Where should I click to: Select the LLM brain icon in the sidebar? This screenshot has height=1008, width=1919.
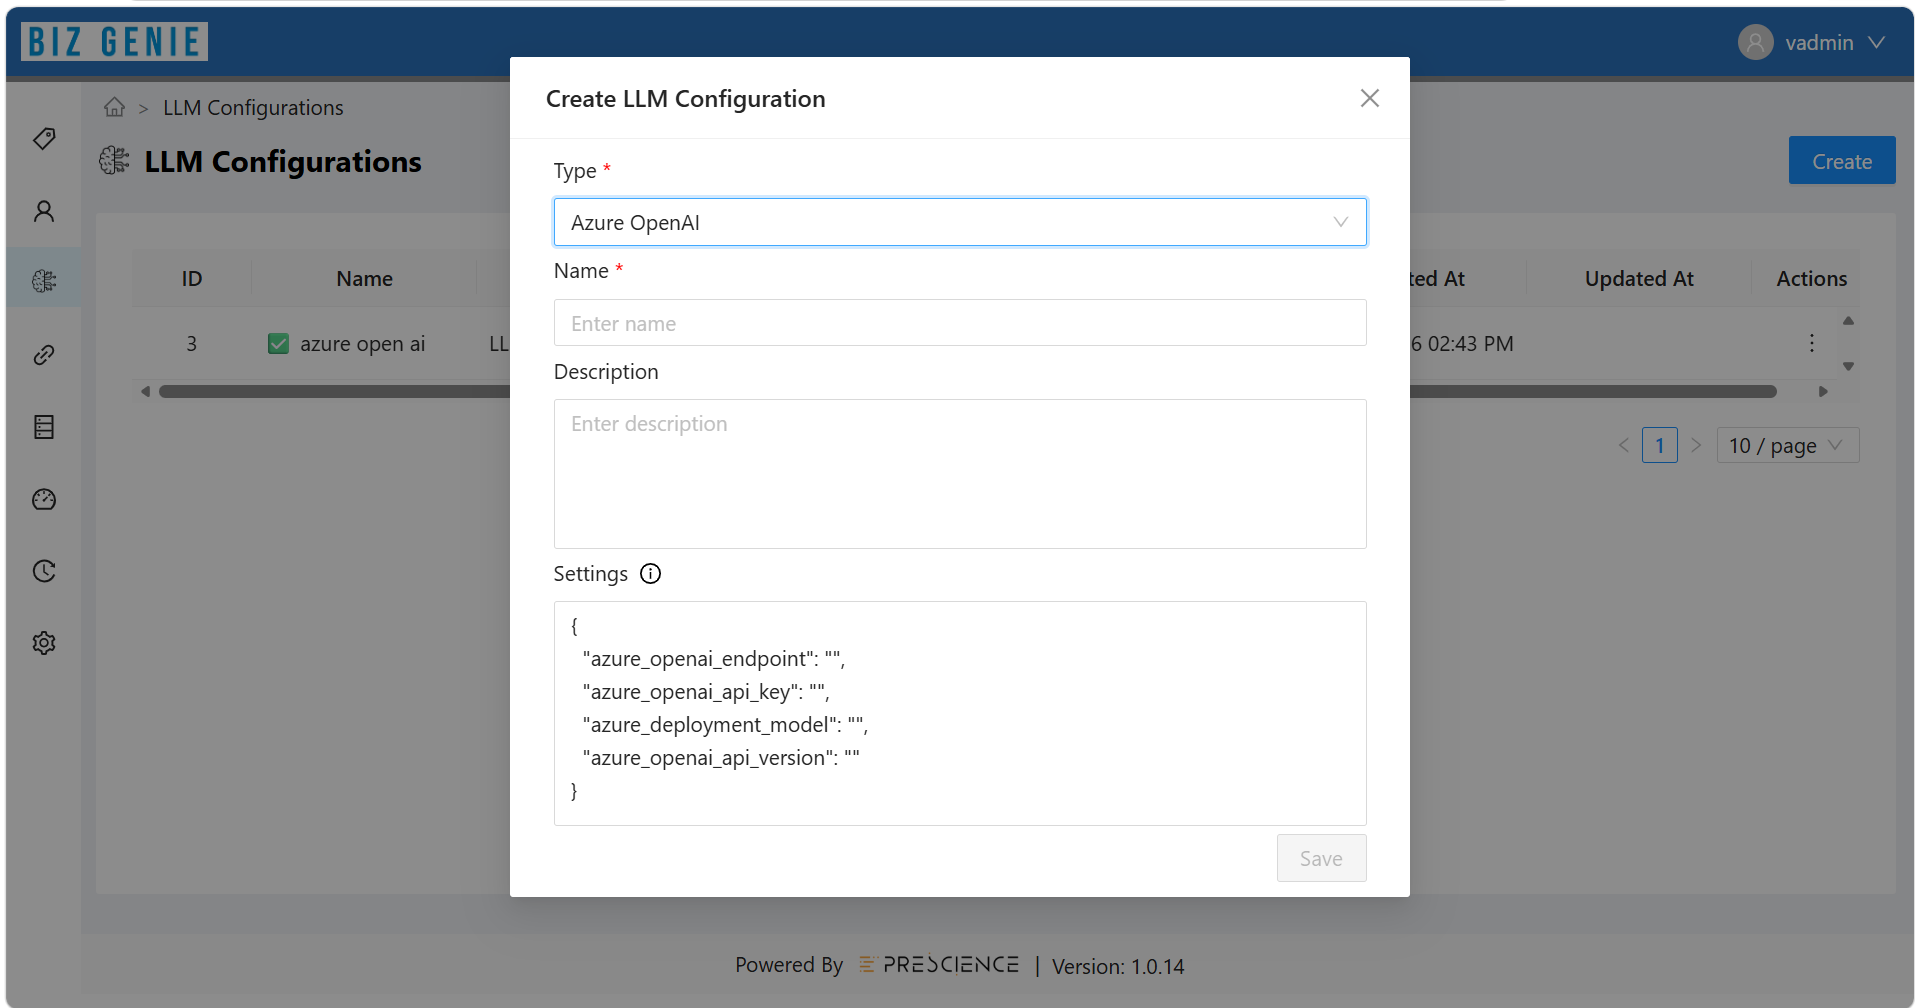pos(44,282)
